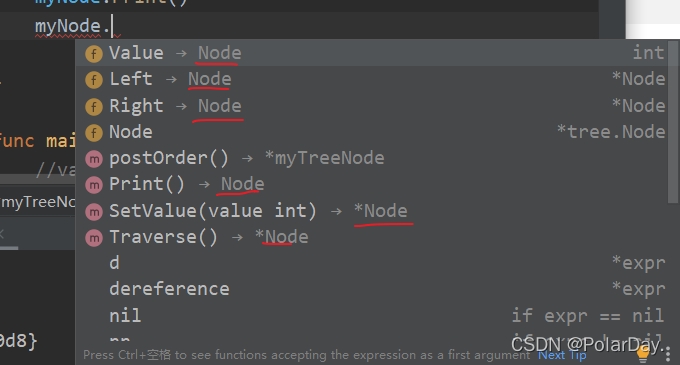Place cursor after myNode. in editor
The height and width of the screenshot is (365, 680).
click(x=112, y=26)
